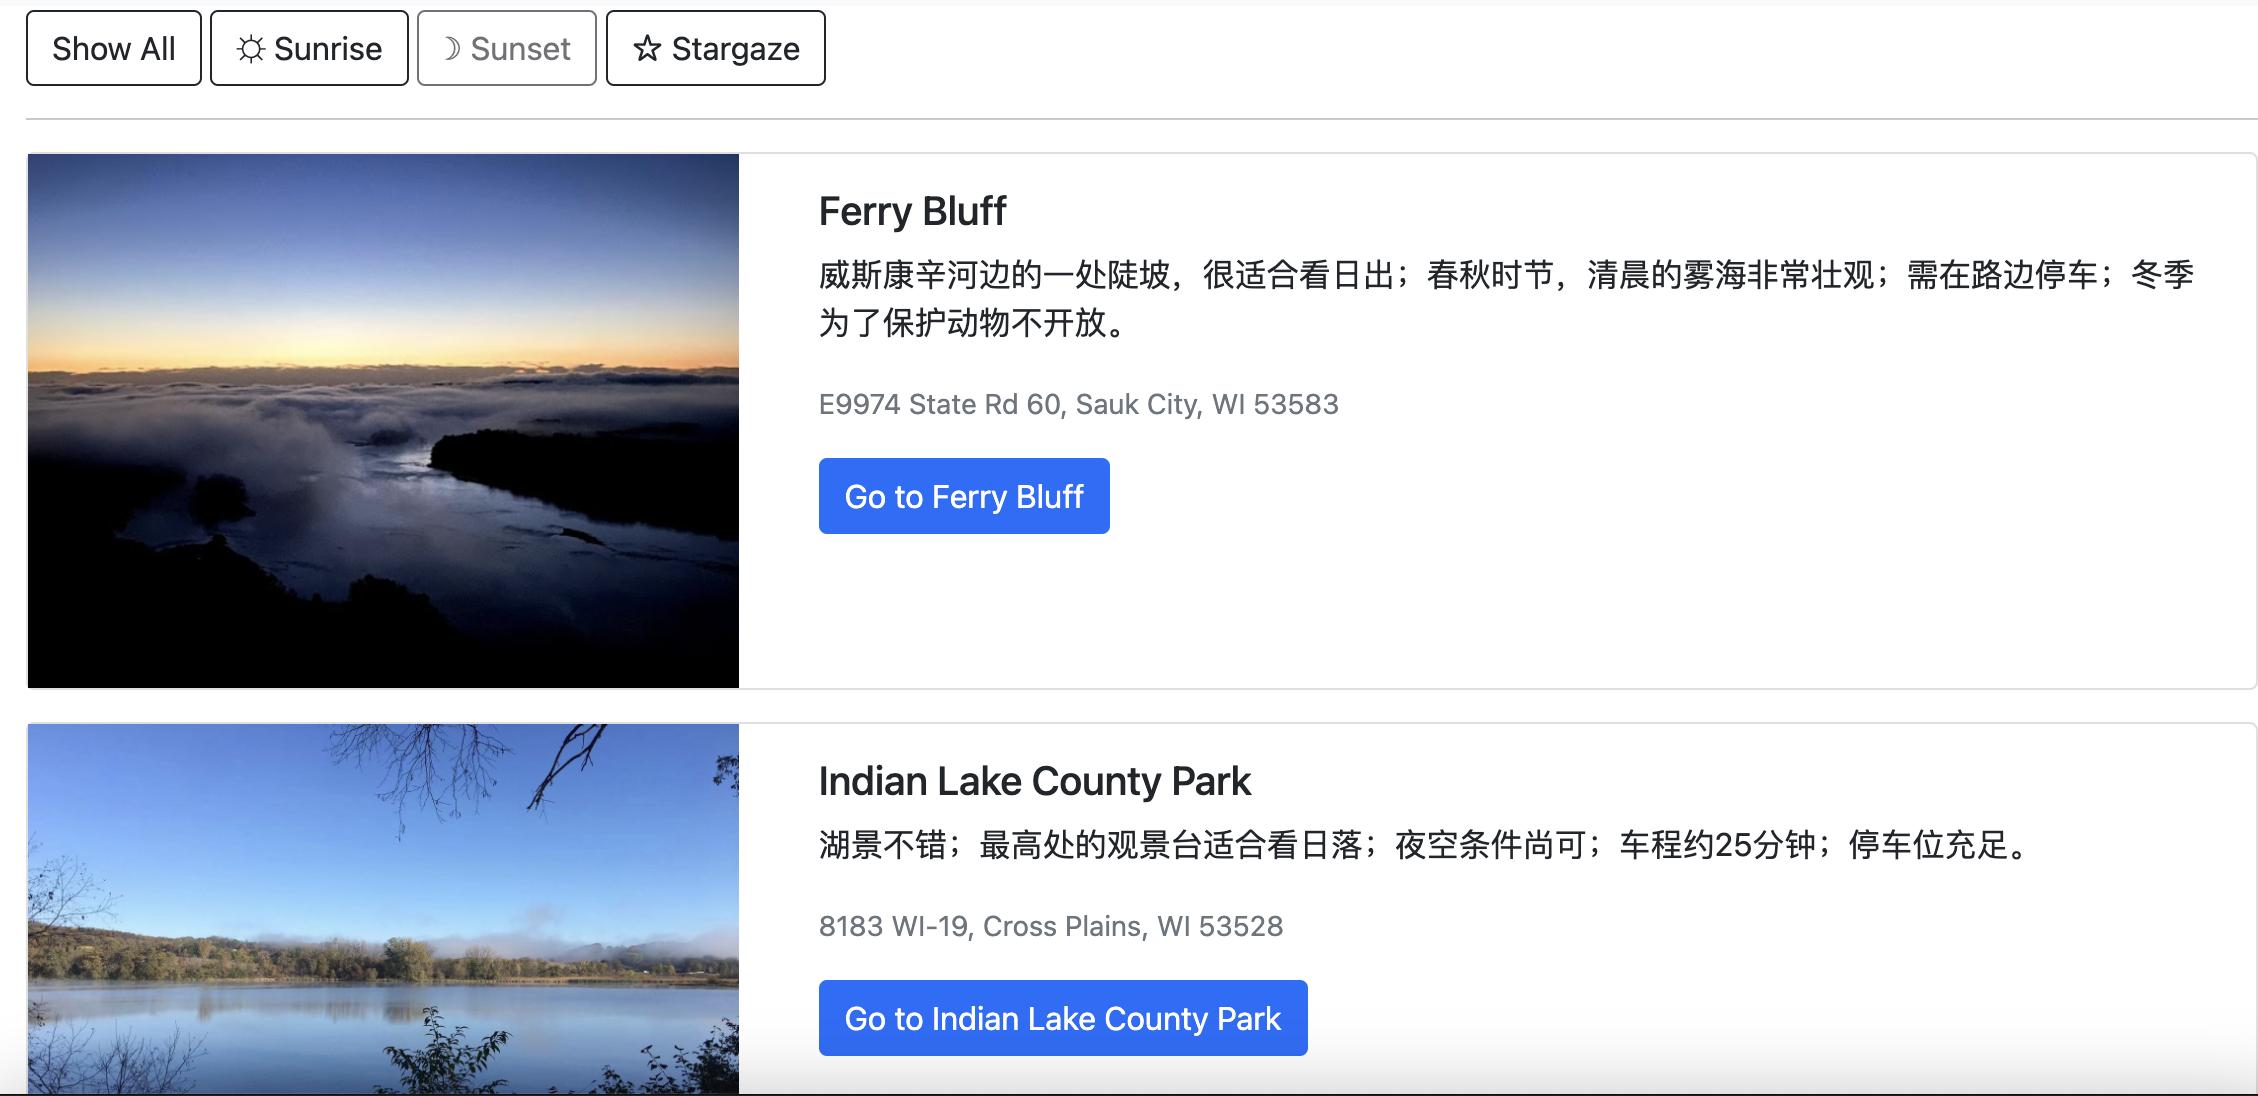Click empty space below the Go to Ferry Bluff button
2258x1096 pixels.
(x=1400, y=610)
